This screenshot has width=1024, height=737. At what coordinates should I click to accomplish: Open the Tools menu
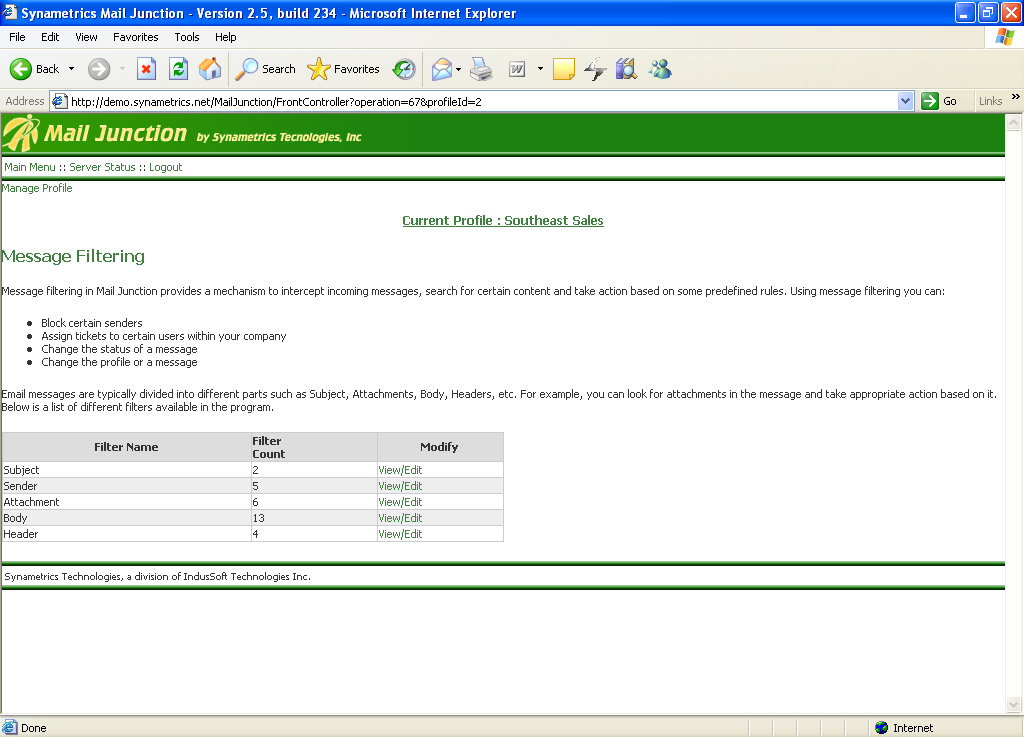pyautogui.click(x=187, y=37)
